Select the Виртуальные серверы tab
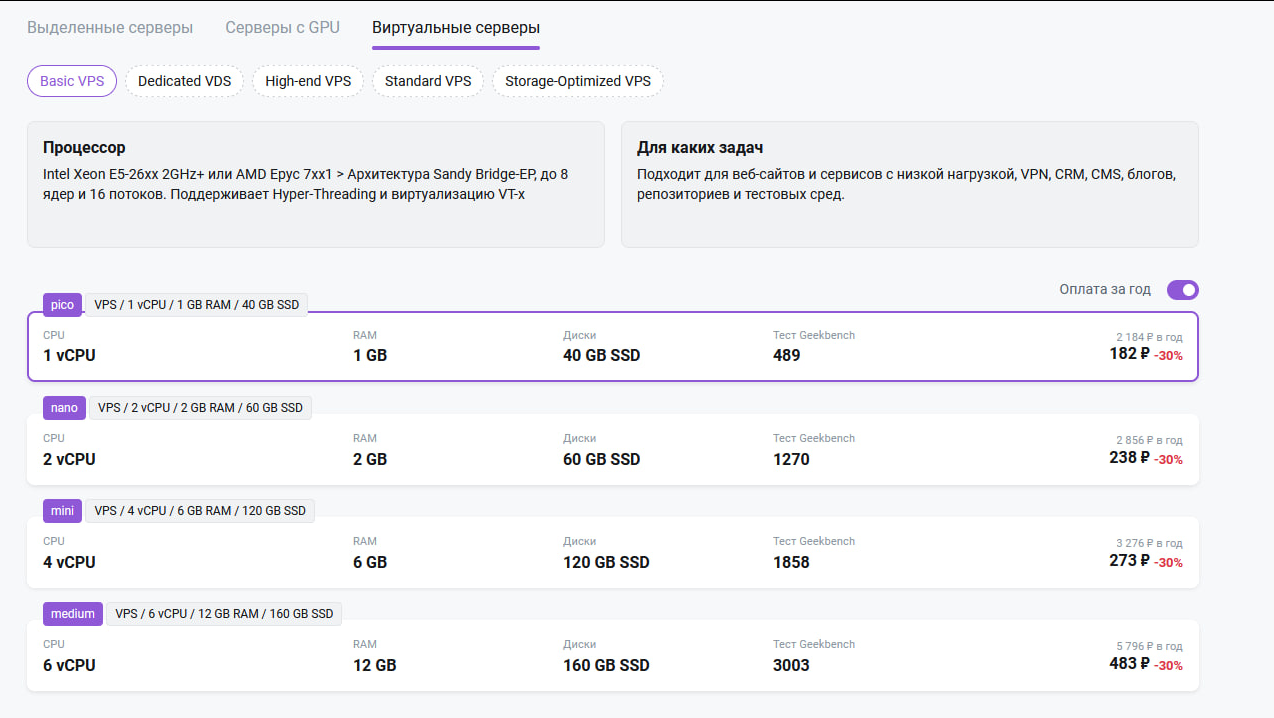This screenshot has height=718, width=1274. coord(455,27)
